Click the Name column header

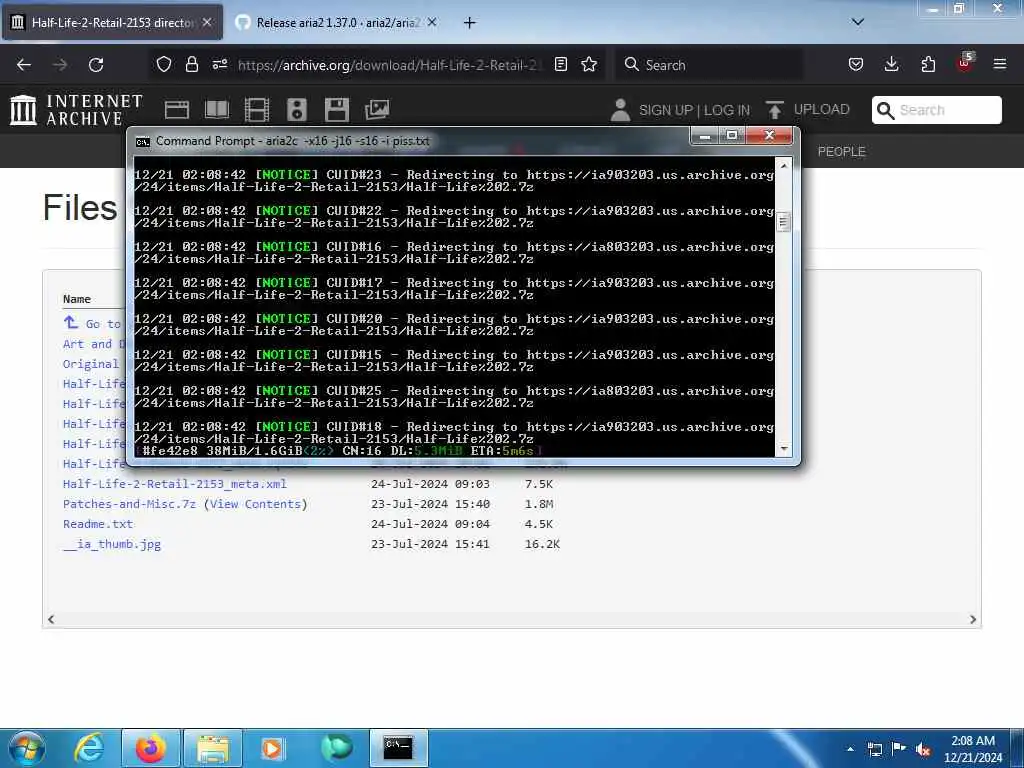click(x=76, y=299)
